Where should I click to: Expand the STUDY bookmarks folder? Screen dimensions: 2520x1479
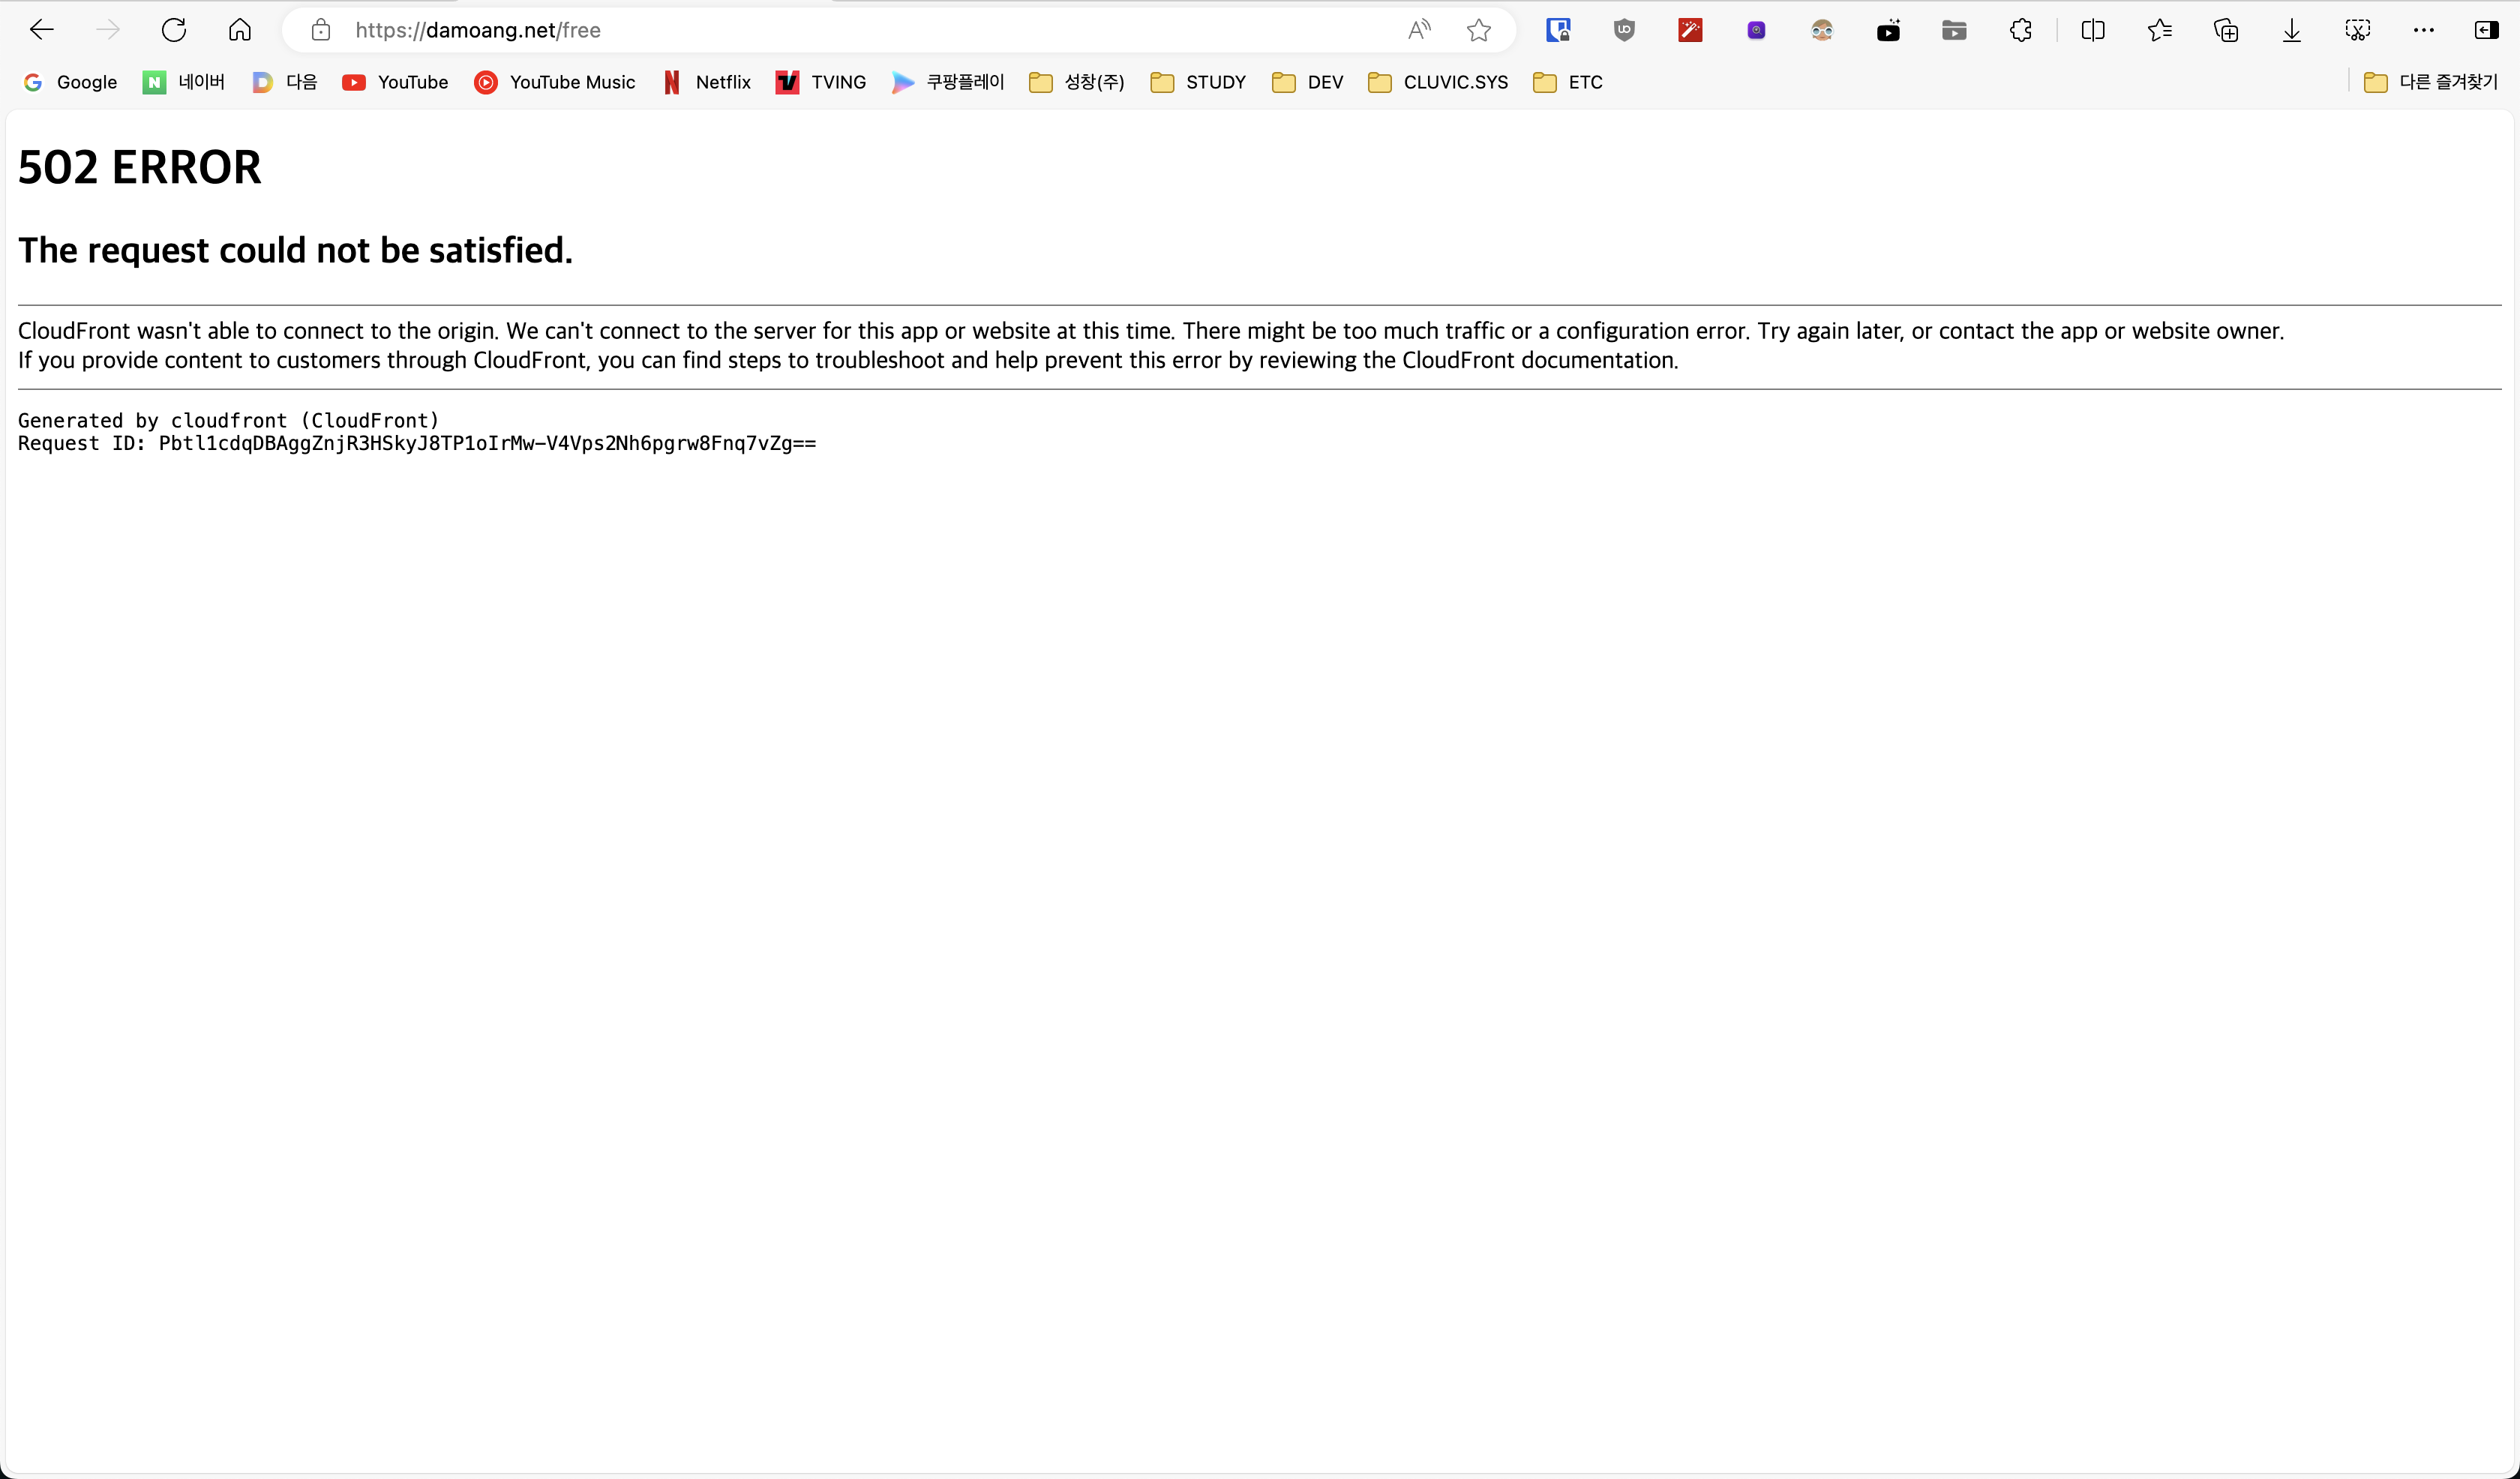pyautogui.click(x=1198, y=82)
